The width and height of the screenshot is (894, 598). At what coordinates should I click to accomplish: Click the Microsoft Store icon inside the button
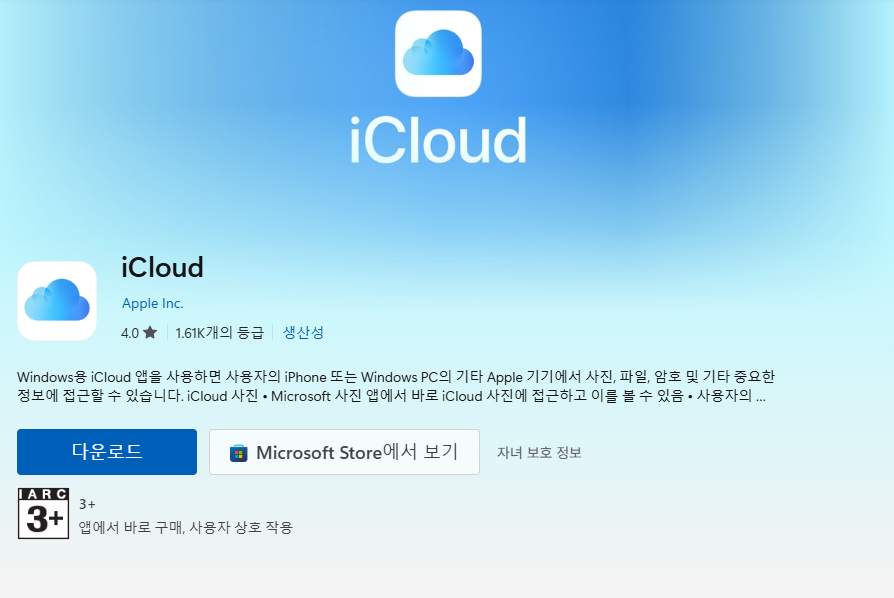click(238, 452)
